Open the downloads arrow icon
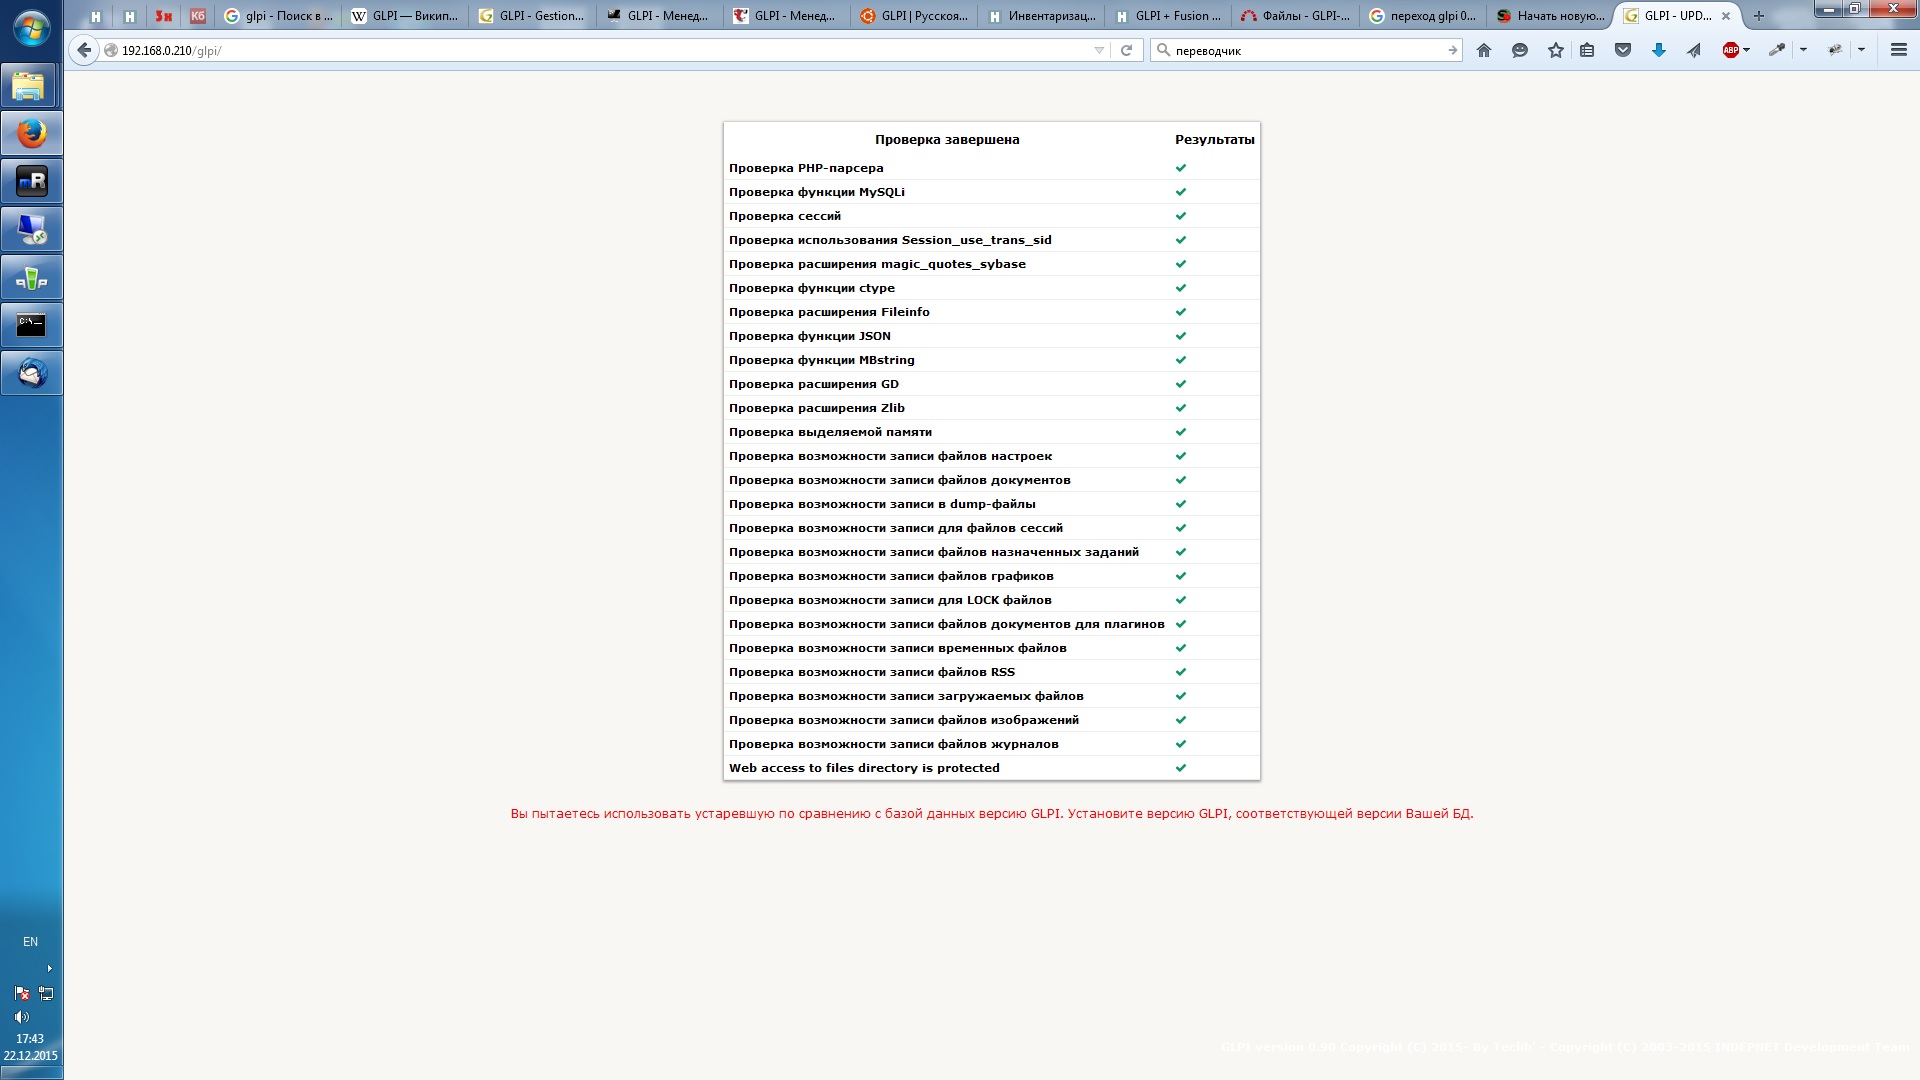 click(x=1658, y=50)
